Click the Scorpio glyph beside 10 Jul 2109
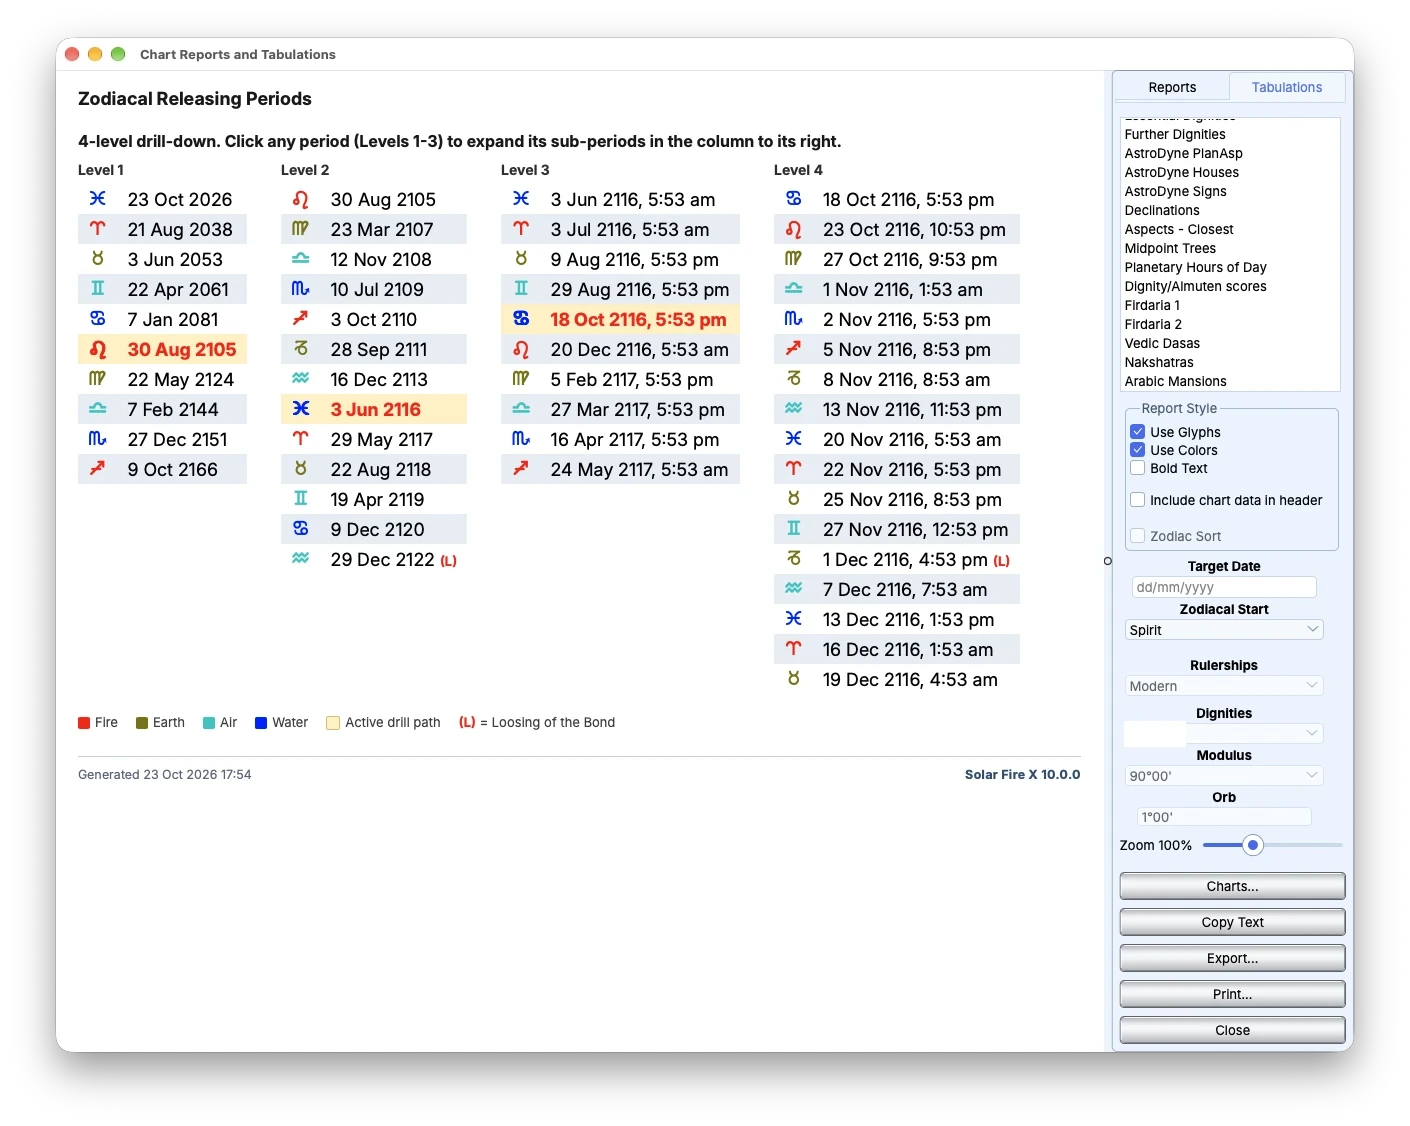This screenshot has width=1410, height=1126. 300,289
